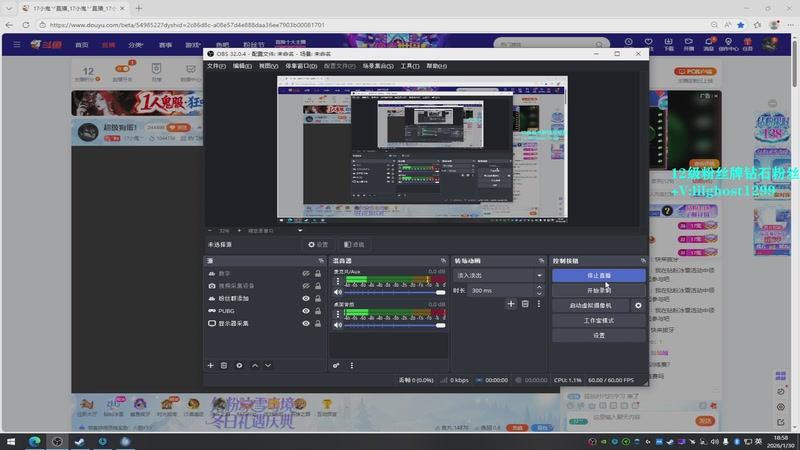This screenshot has height=450, width=800.
Task: Zoom out OBS preview with minus
Action: point(210,231)
